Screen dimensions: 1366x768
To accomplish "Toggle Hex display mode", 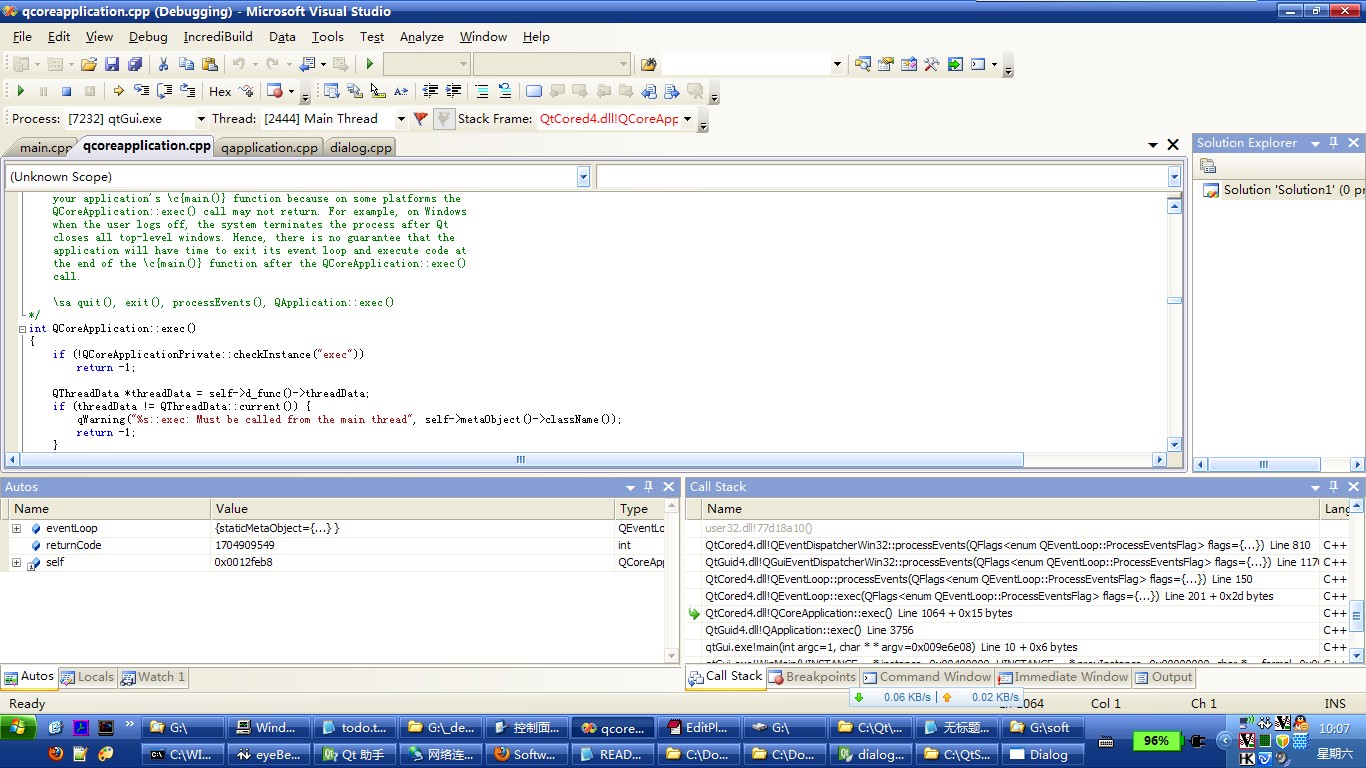I will 220,91.
